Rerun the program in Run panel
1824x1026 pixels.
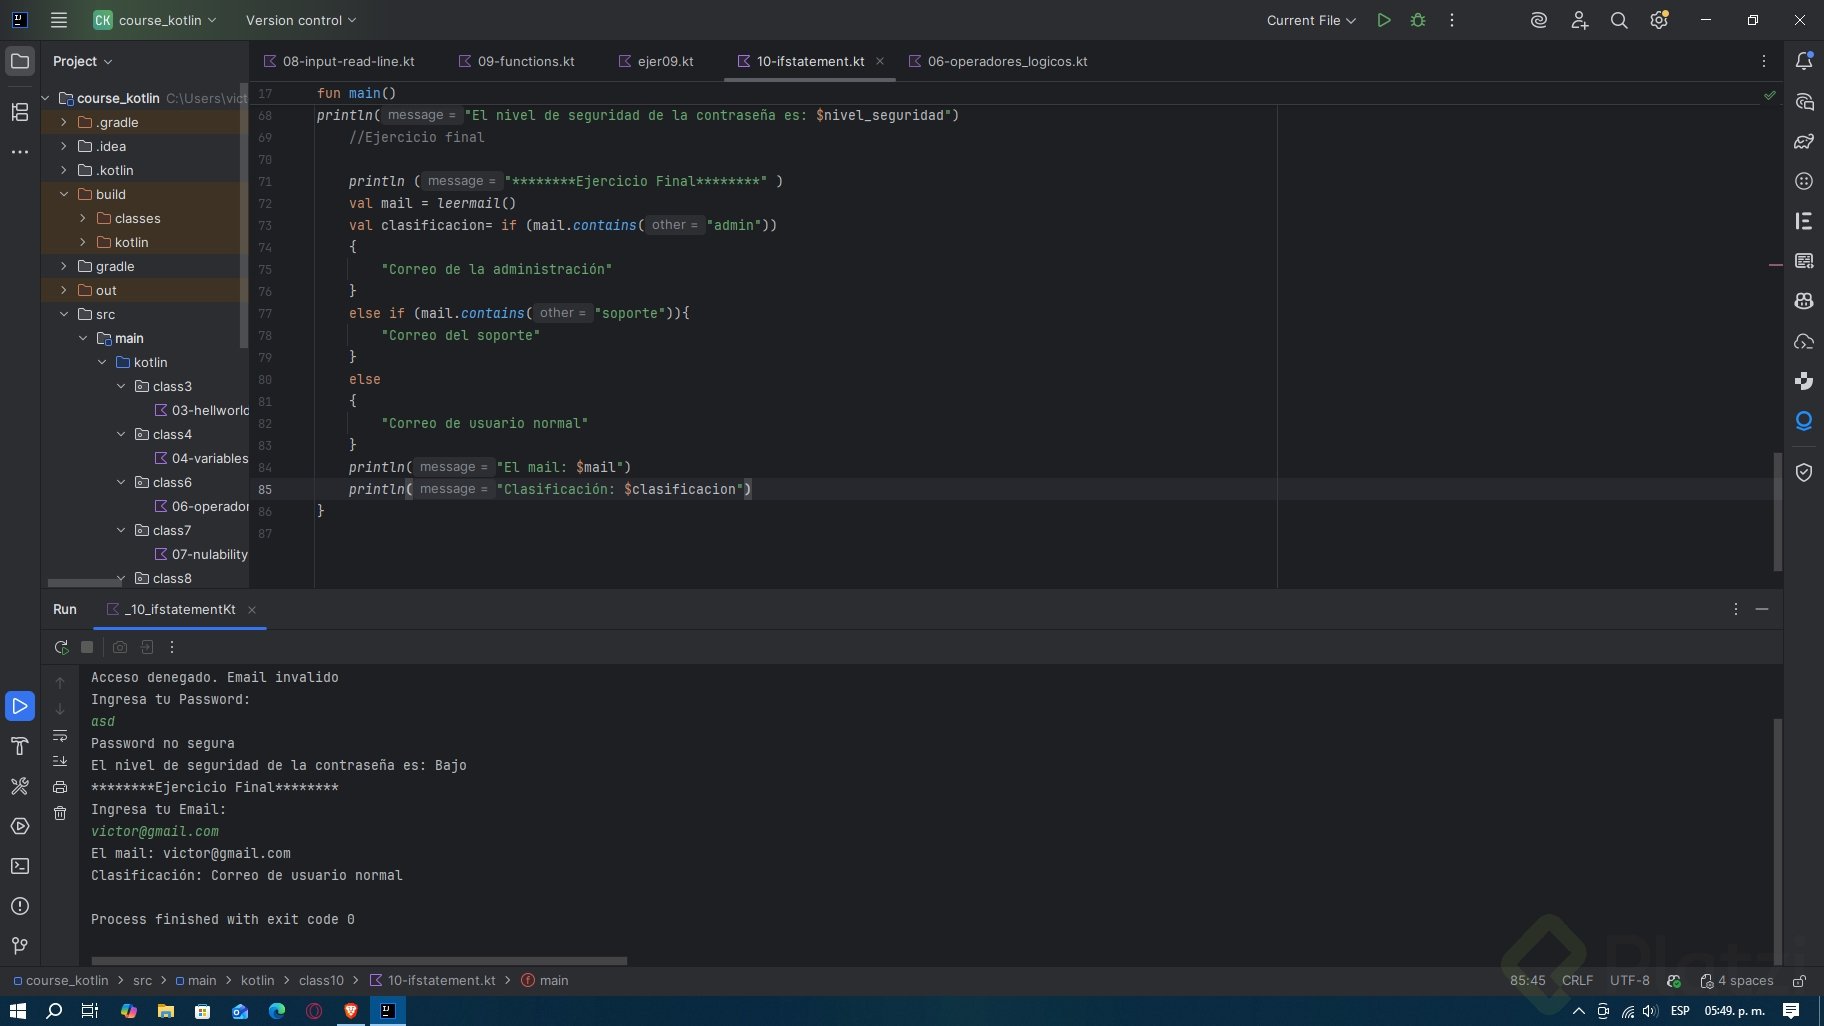[x=61, y=647]
